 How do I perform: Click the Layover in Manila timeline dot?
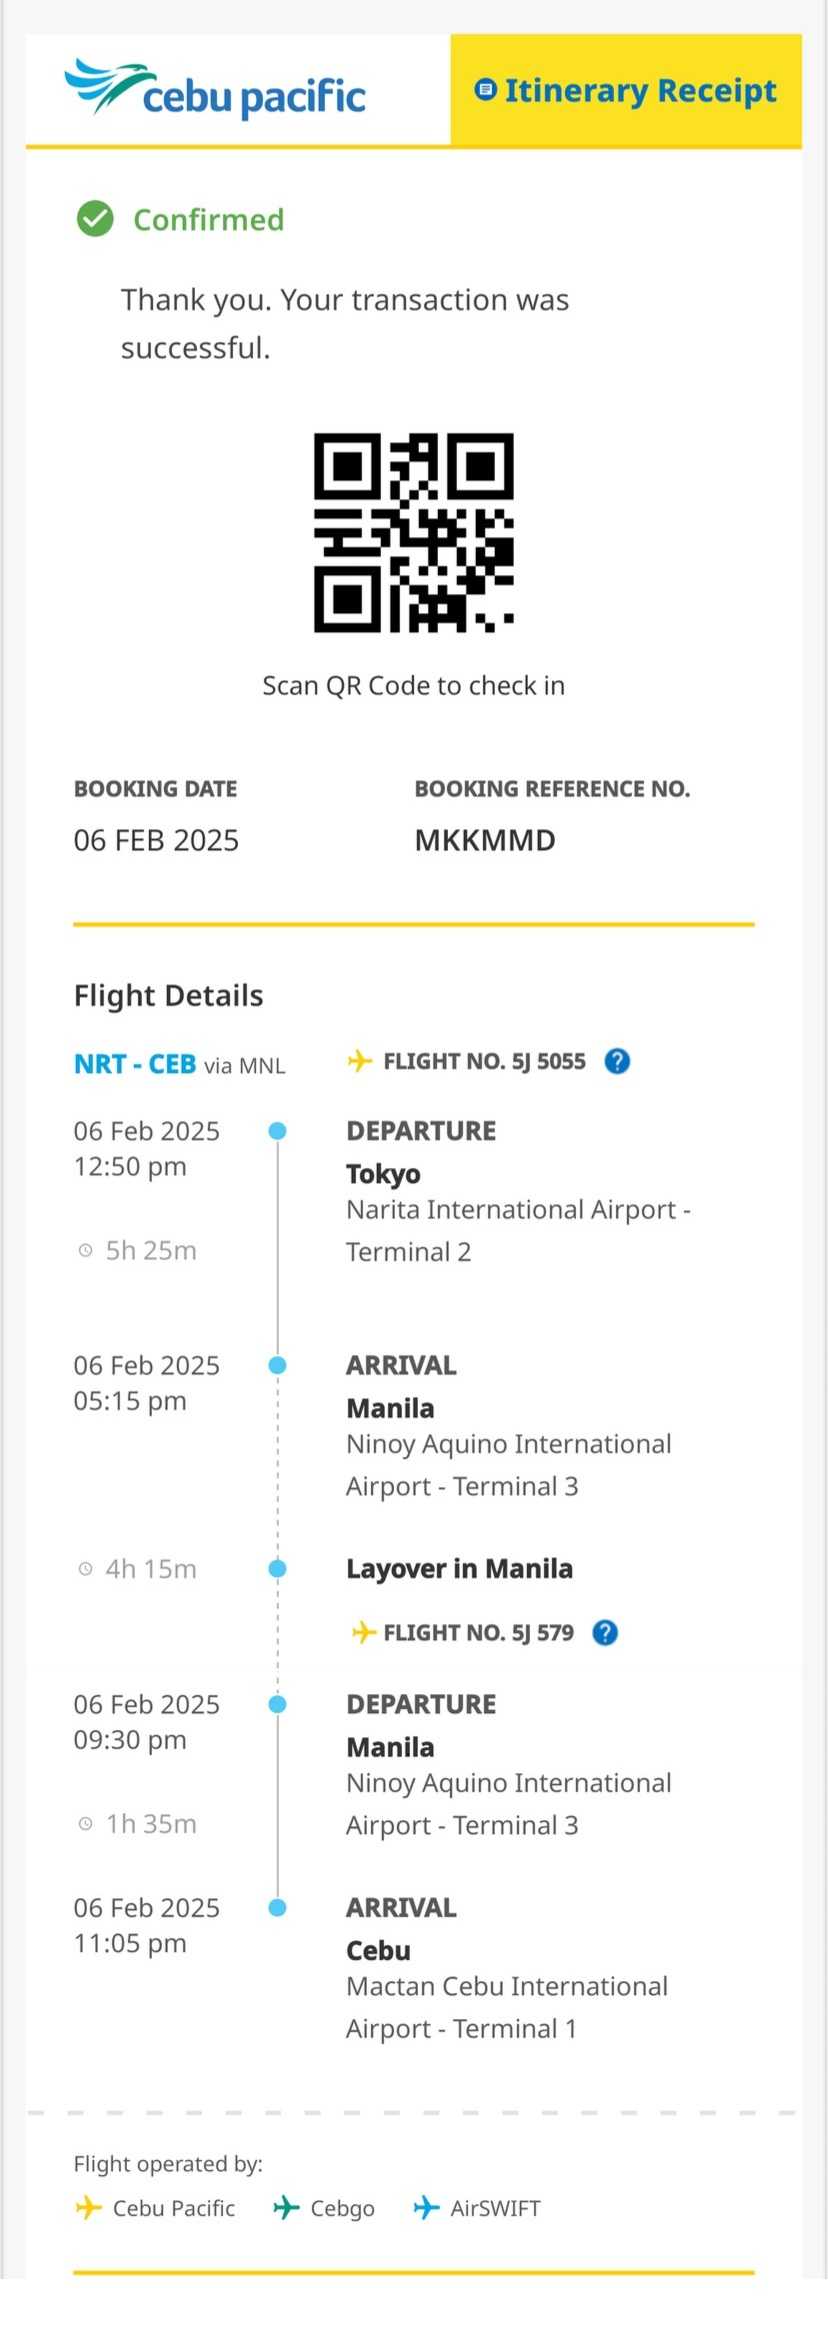[x=278, y=1569]
